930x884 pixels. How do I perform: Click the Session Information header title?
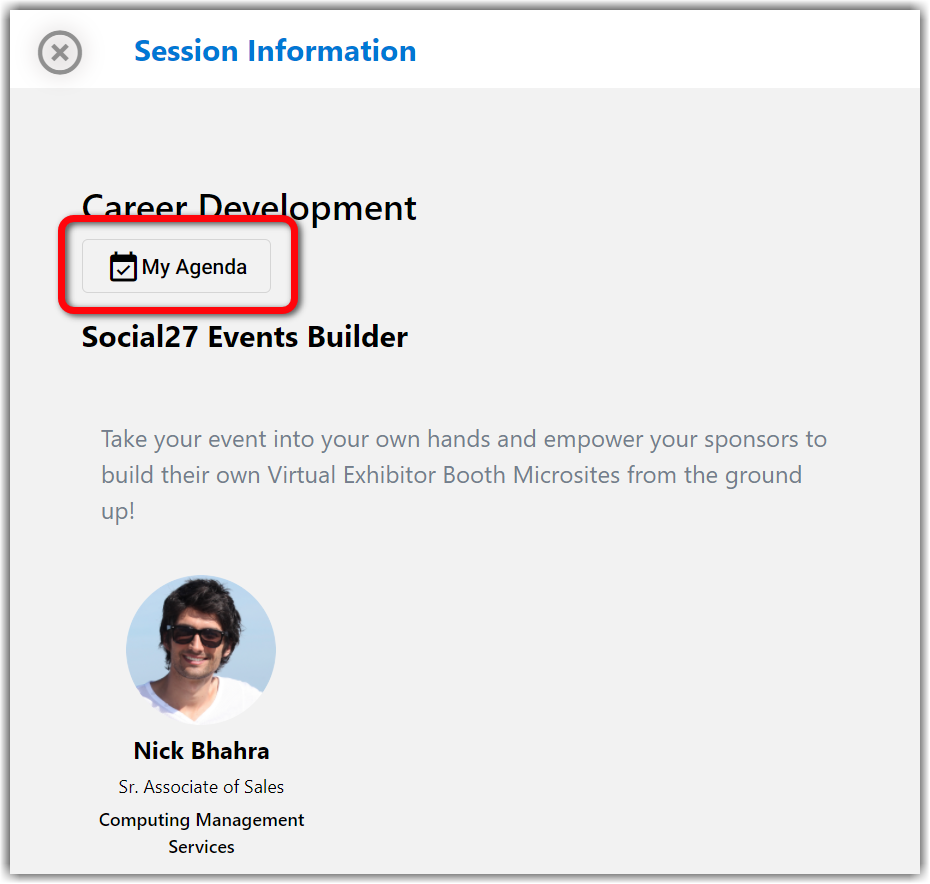tap(275, 51)
